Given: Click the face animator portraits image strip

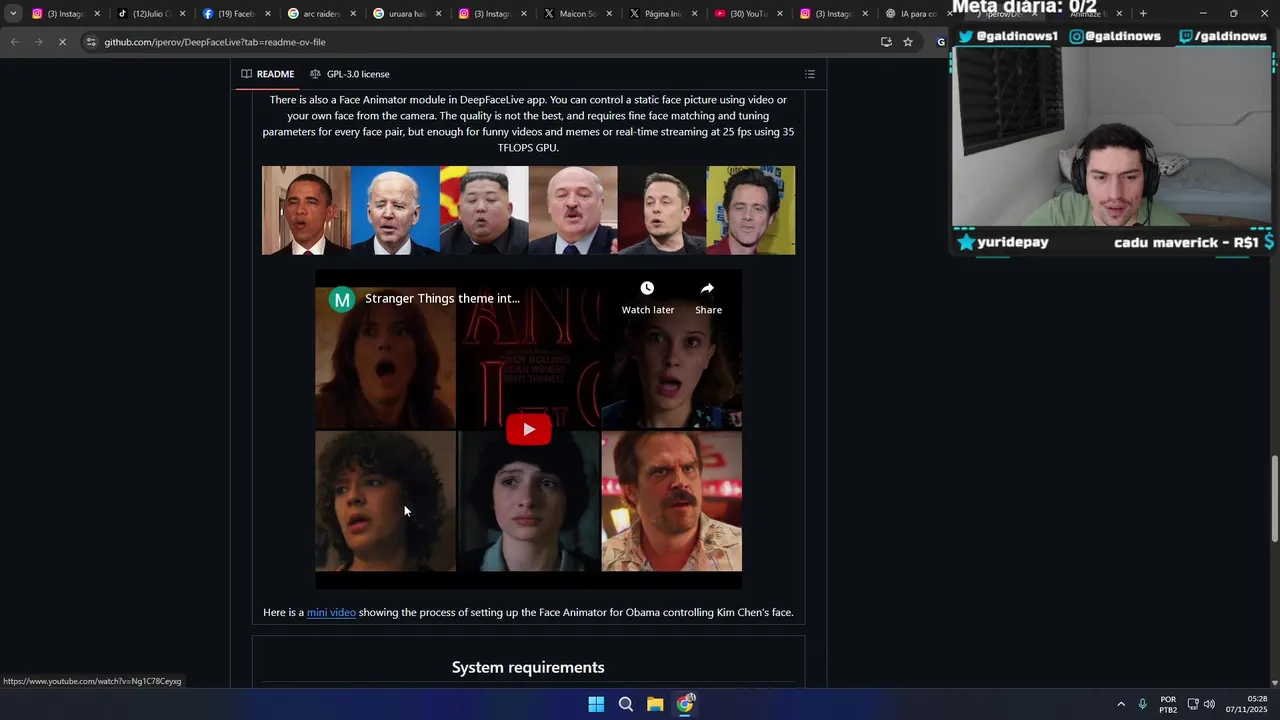Looking at the screenshot, I should (x=528, y=210).
